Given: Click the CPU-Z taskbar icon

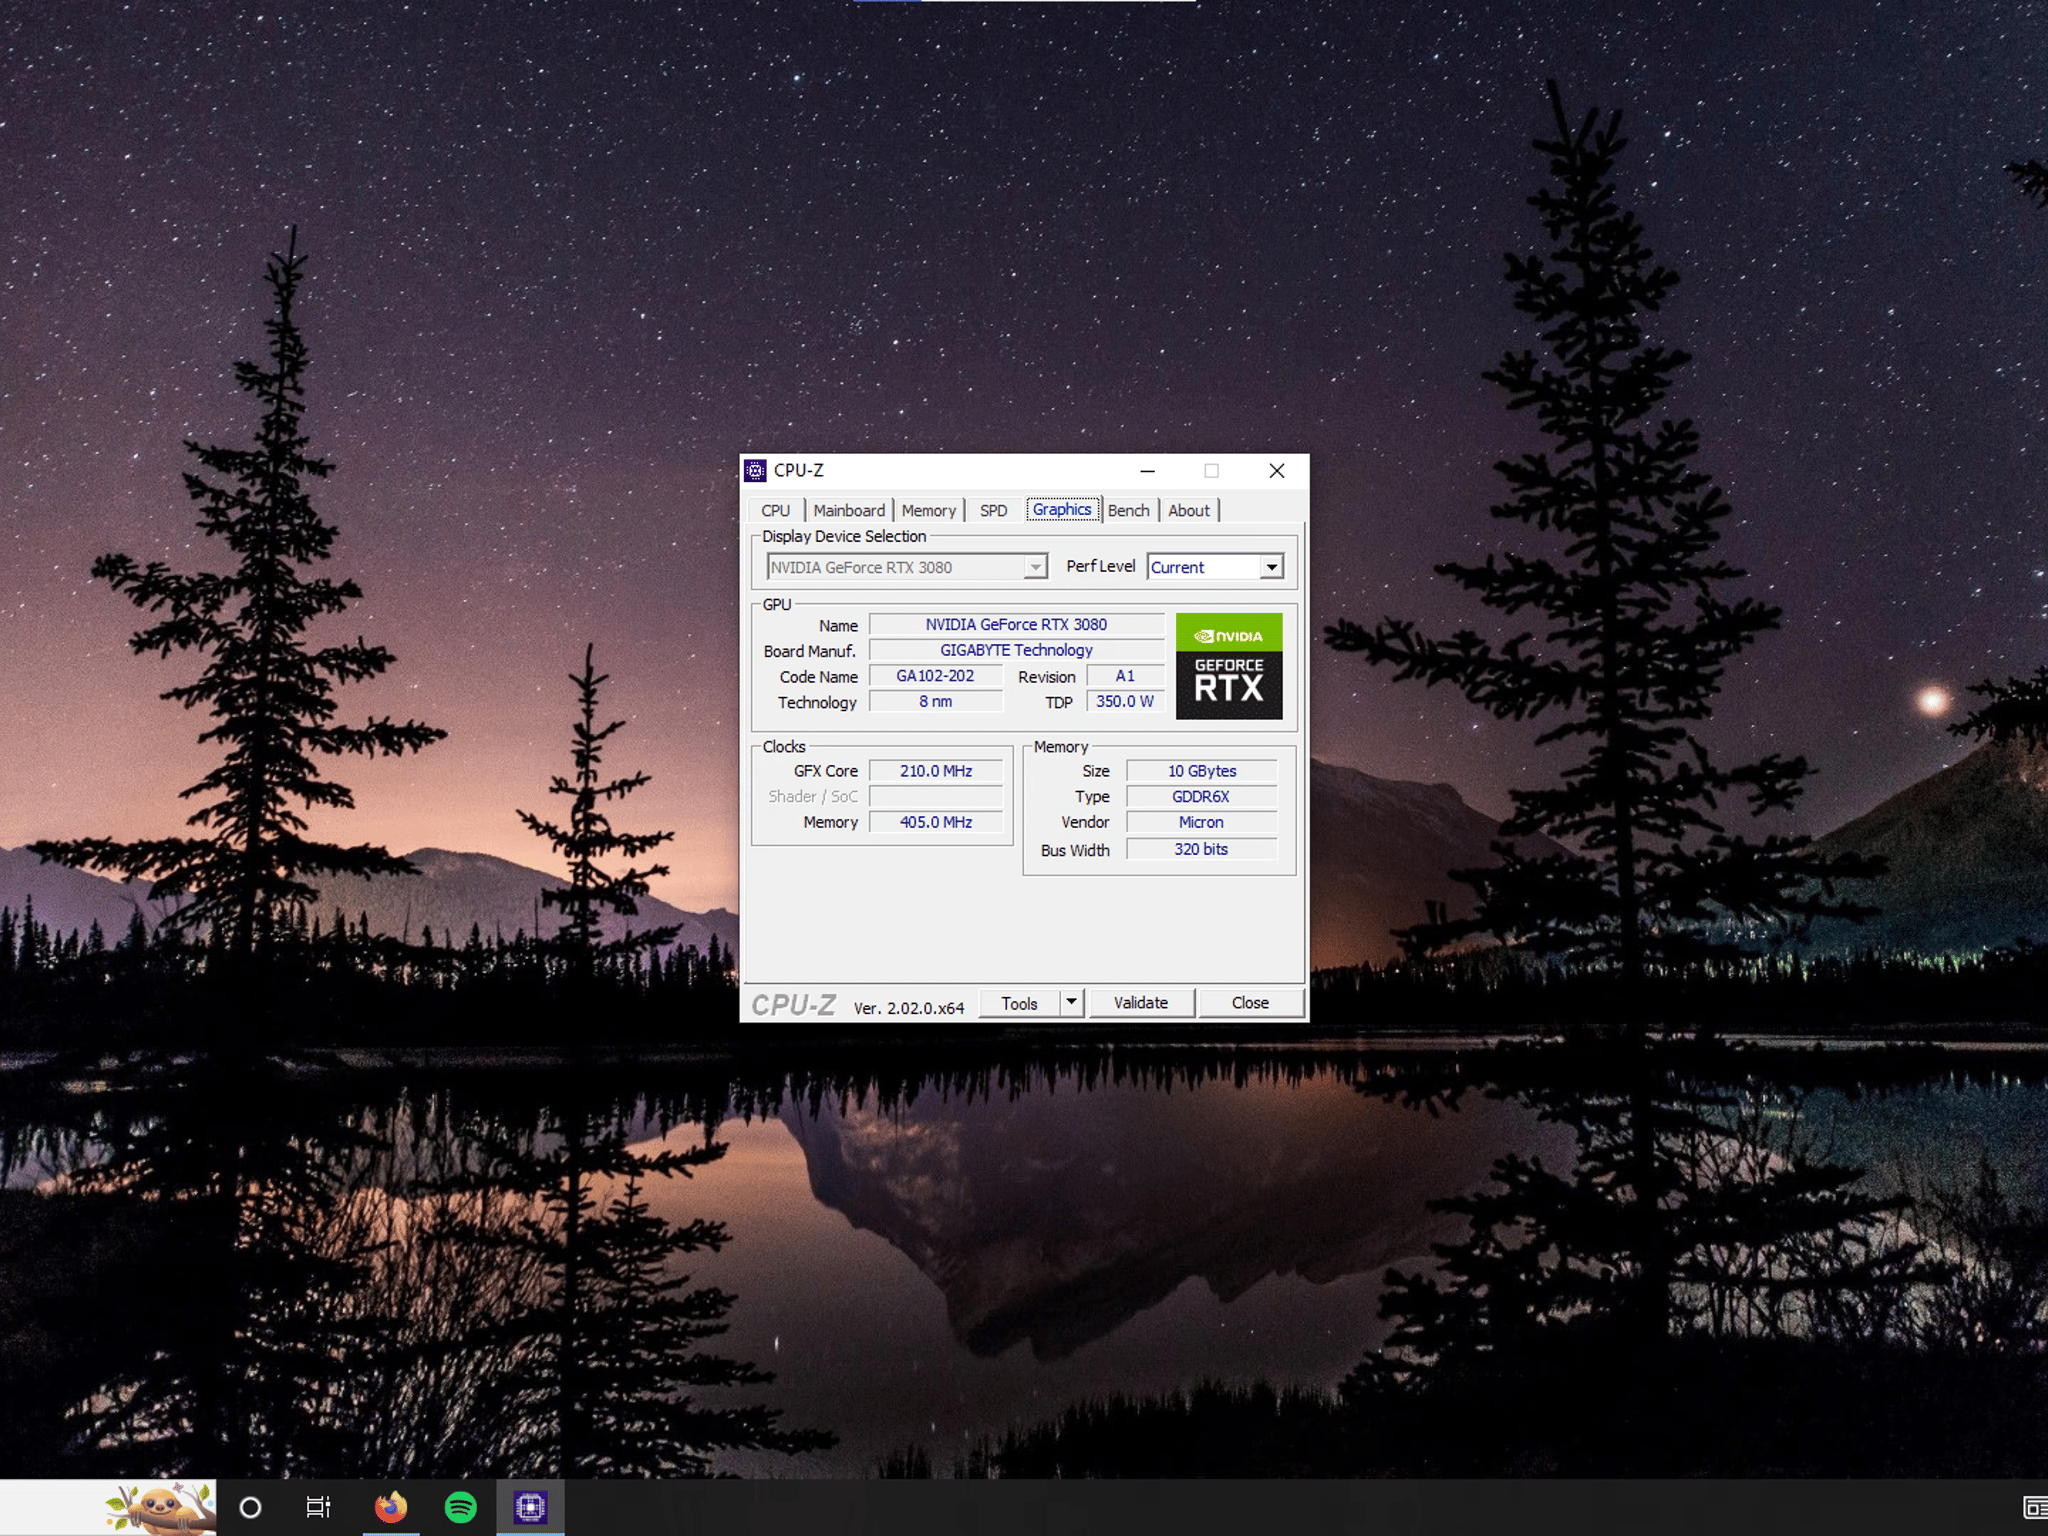Looking at the screenshot, I should click(530, 1507).
